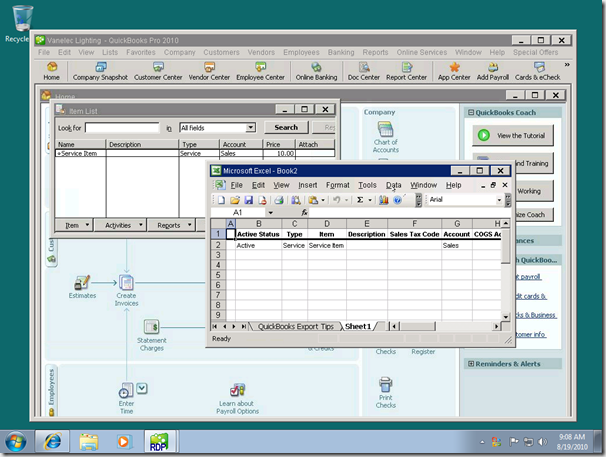Image resolution: width=606 pixels, height=457 pixels.
Task: Click the Home icon in QuickBooks toolbar
Action: click(51, 71)
